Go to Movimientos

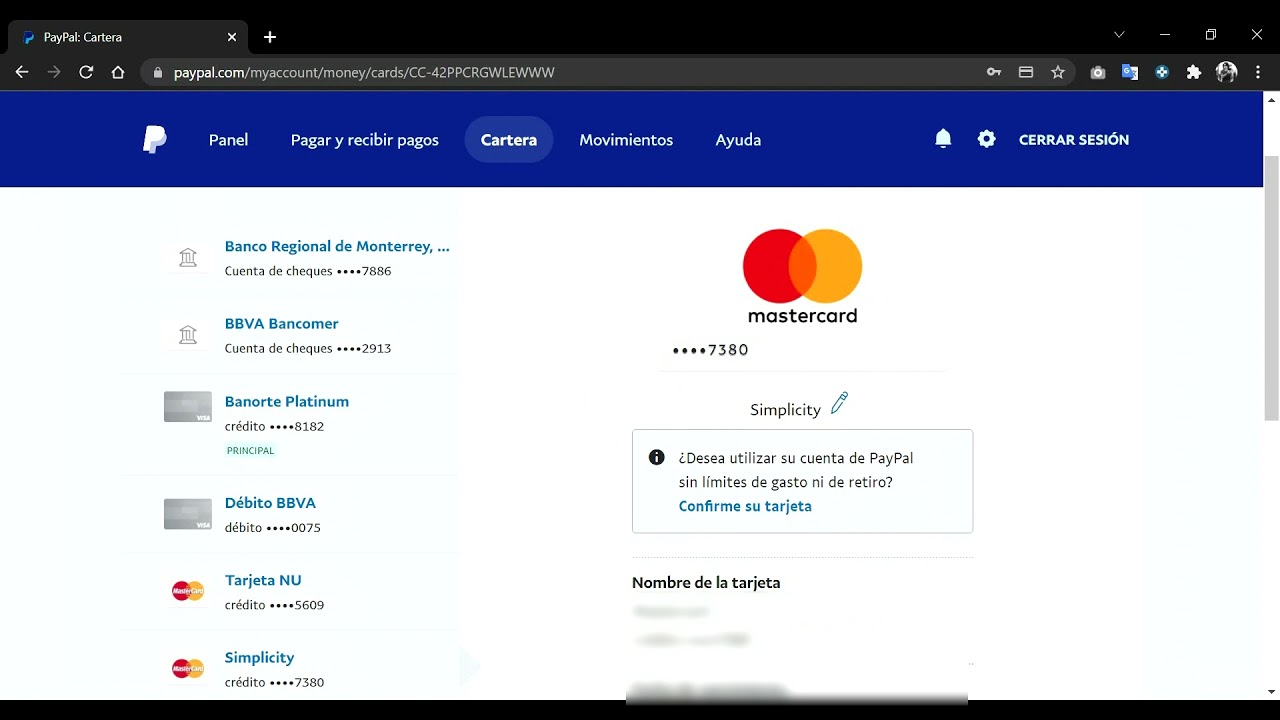(626, 140)
